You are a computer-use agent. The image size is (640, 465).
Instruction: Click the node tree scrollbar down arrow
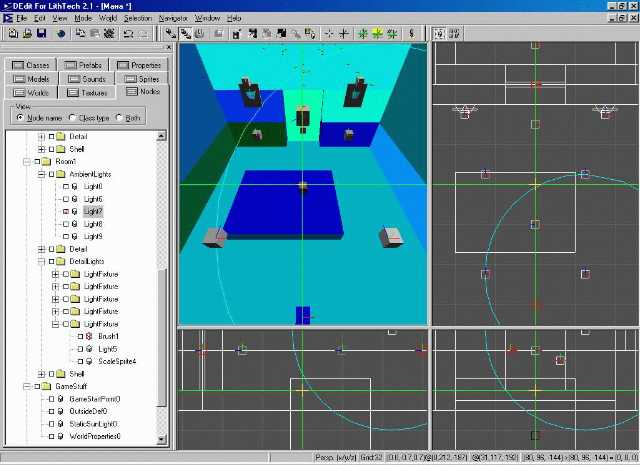tap(162, 439)
